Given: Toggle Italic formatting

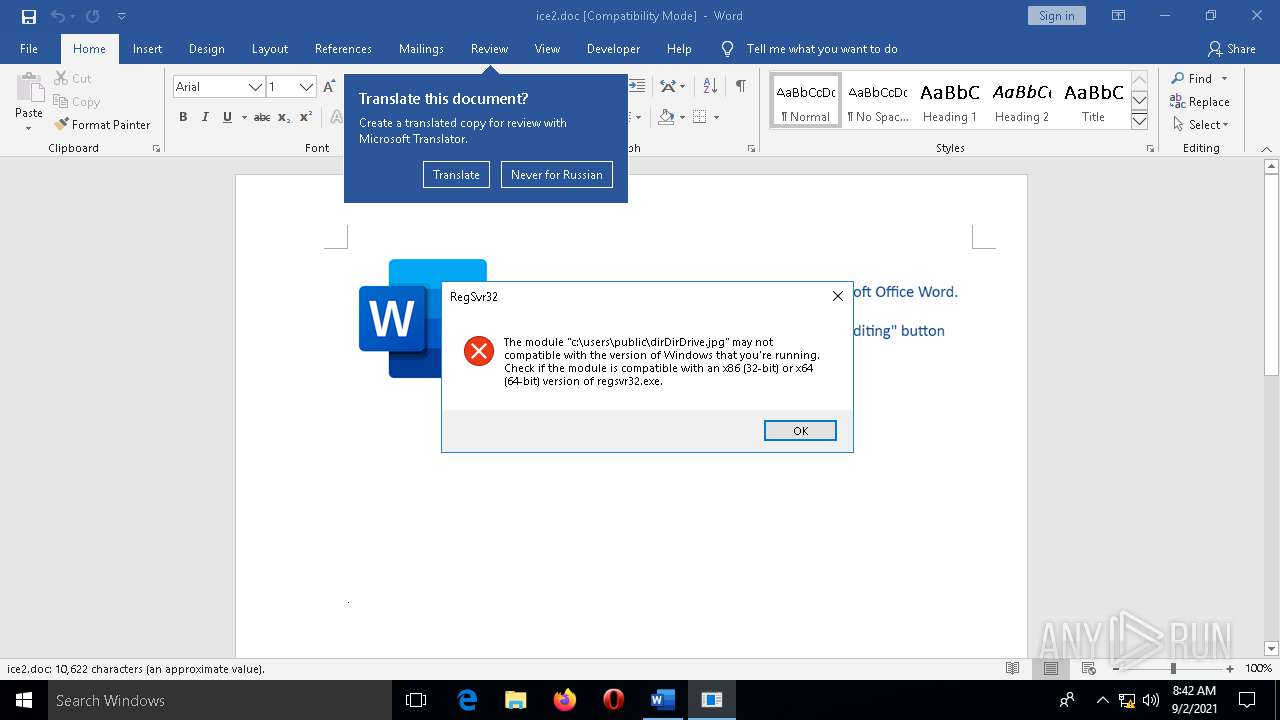Looking at the screenshot, I should tap(205, 117).
